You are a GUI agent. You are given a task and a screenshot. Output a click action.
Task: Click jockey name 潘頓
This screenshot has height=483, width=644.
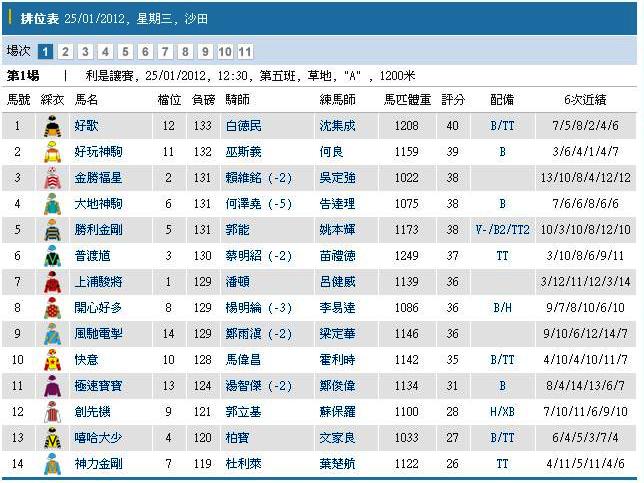[x=237, y=282]
